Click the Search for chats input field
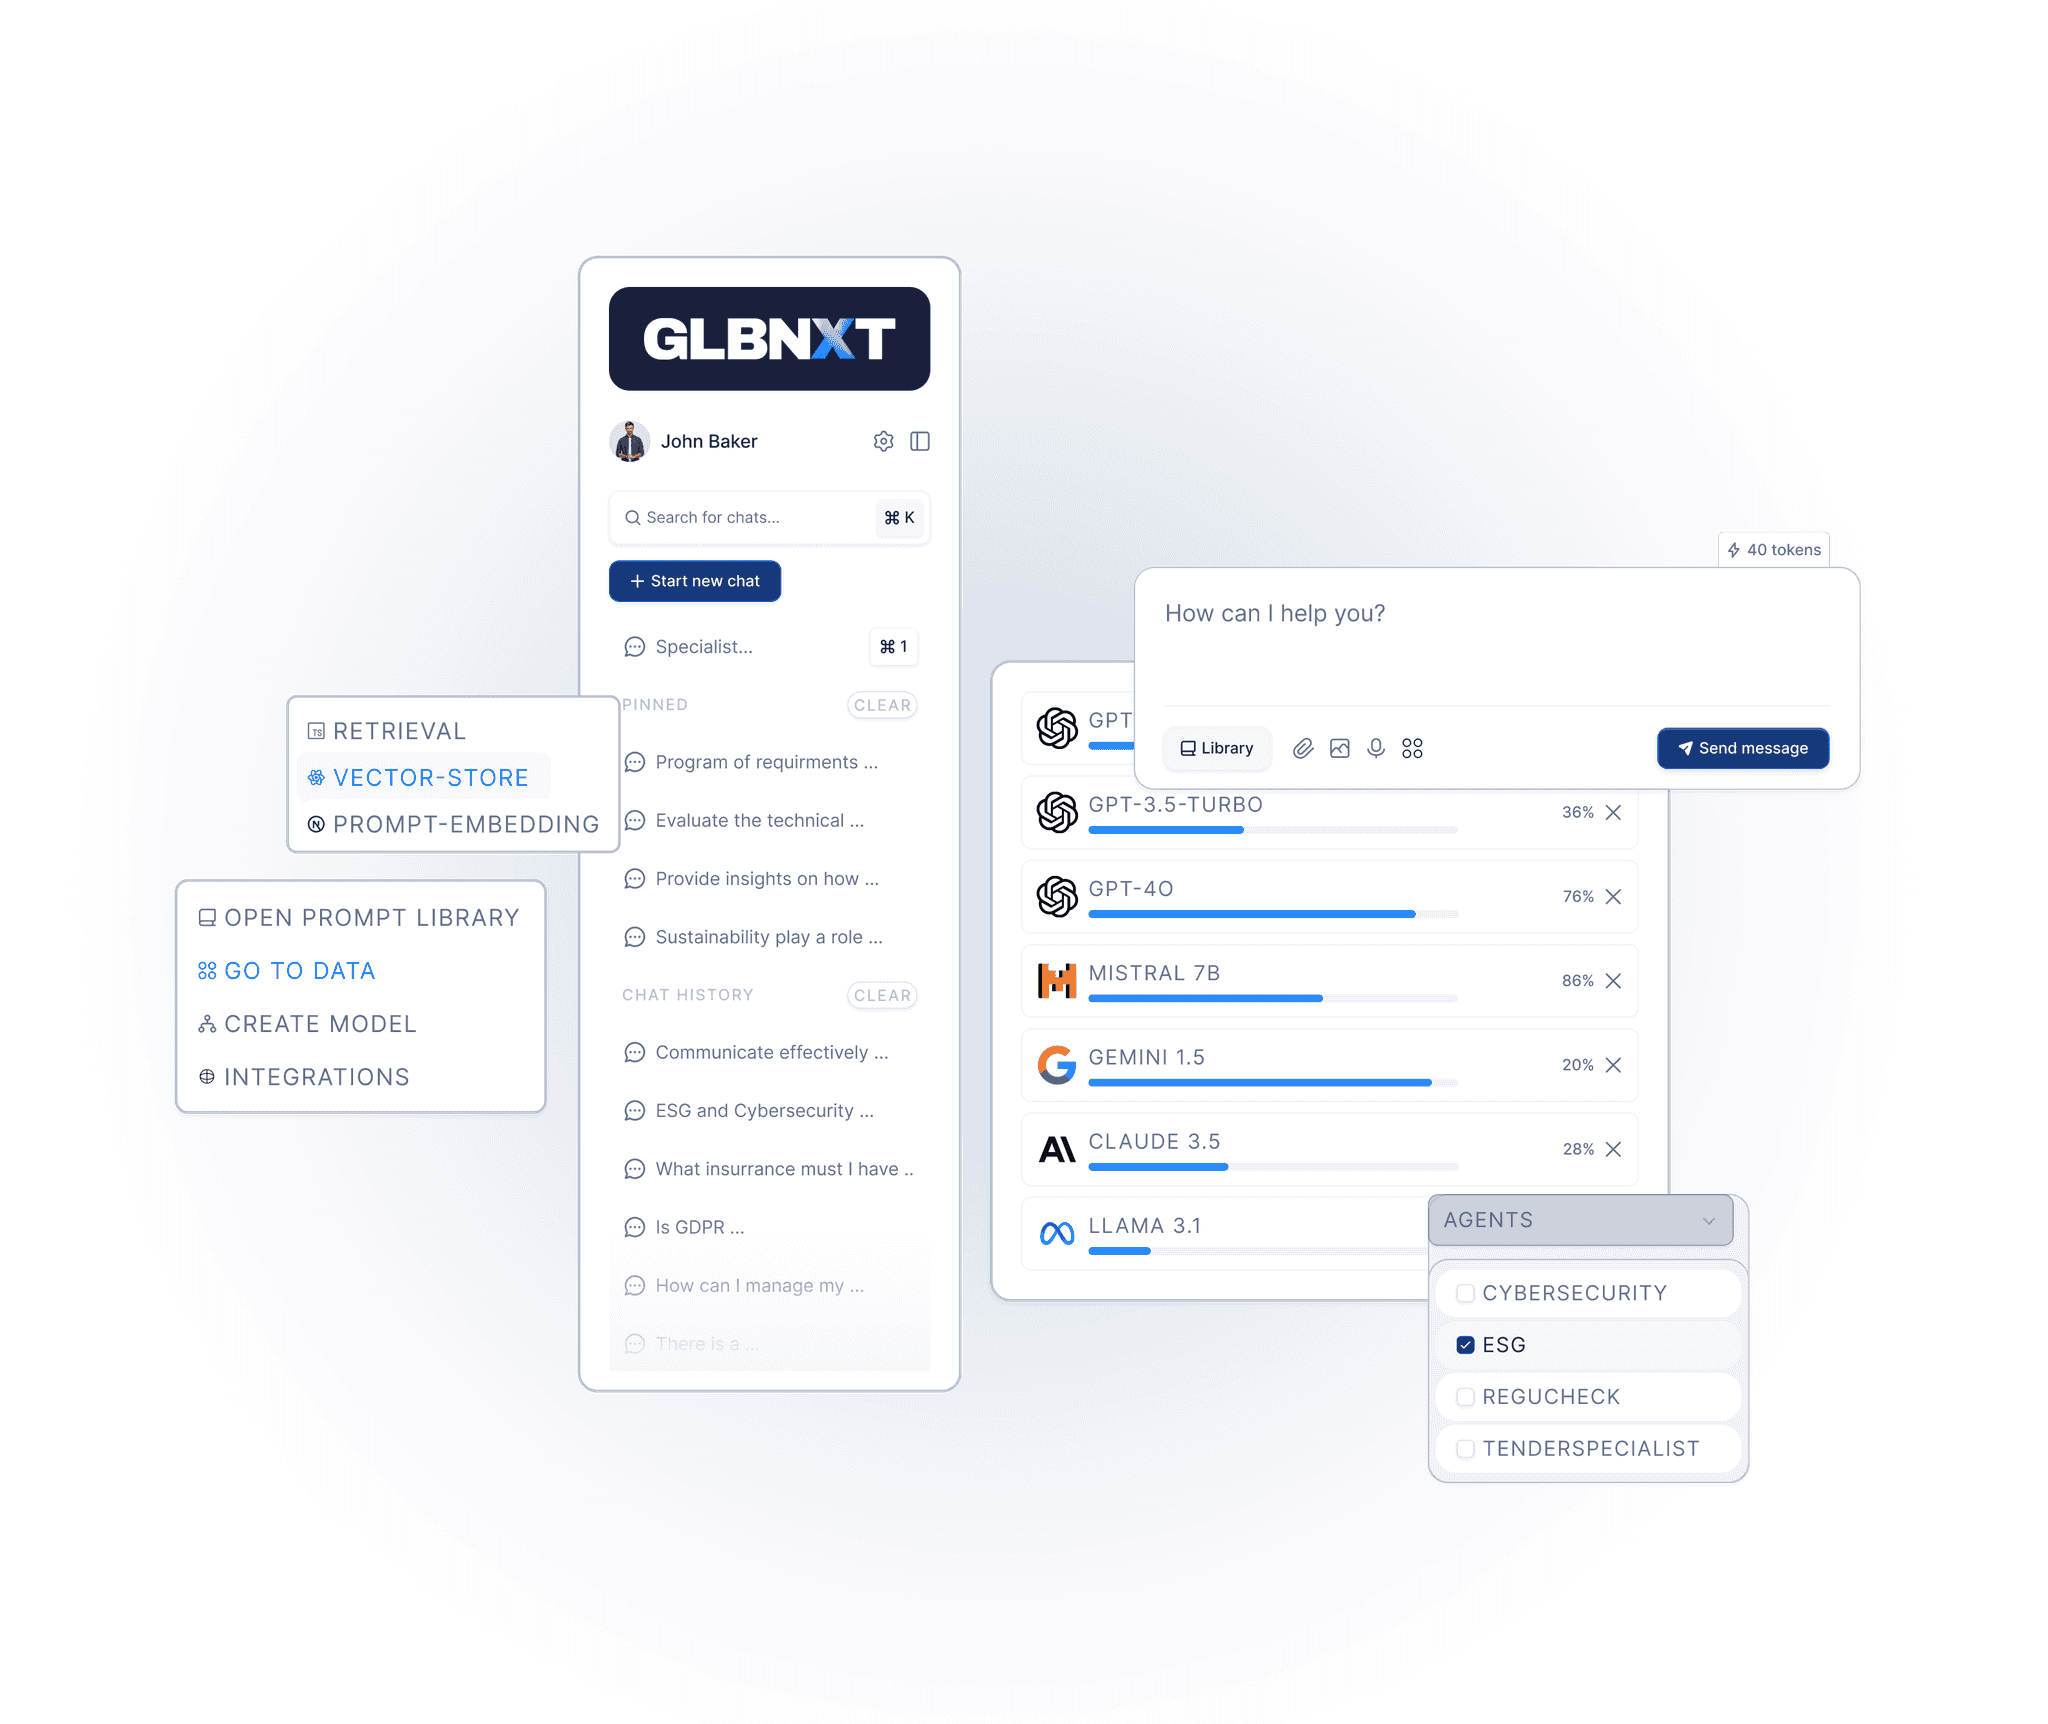This screenshot has height=1724, width=2048. (x=768, y=518)
